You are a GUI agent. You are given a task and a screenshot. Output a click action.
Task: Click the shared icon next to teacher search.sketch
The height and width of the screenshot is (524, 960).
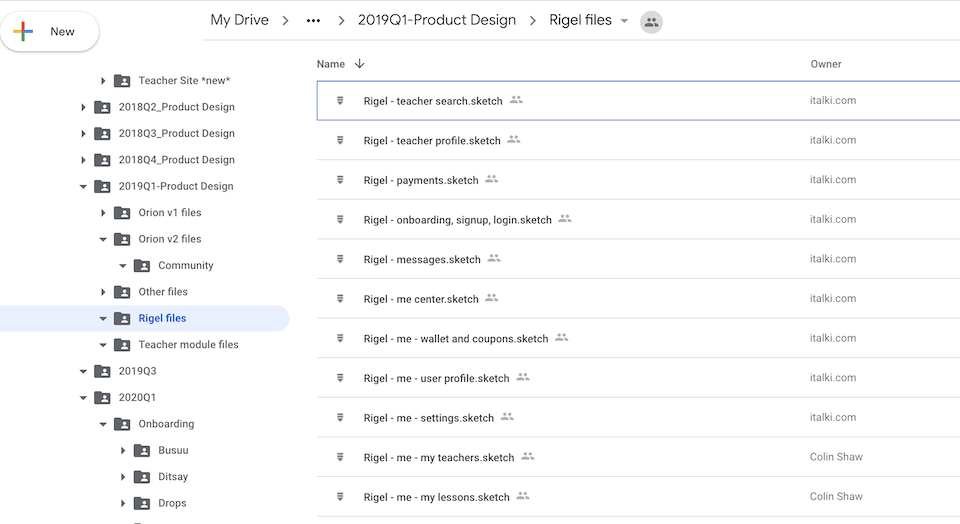coord(516,100)
